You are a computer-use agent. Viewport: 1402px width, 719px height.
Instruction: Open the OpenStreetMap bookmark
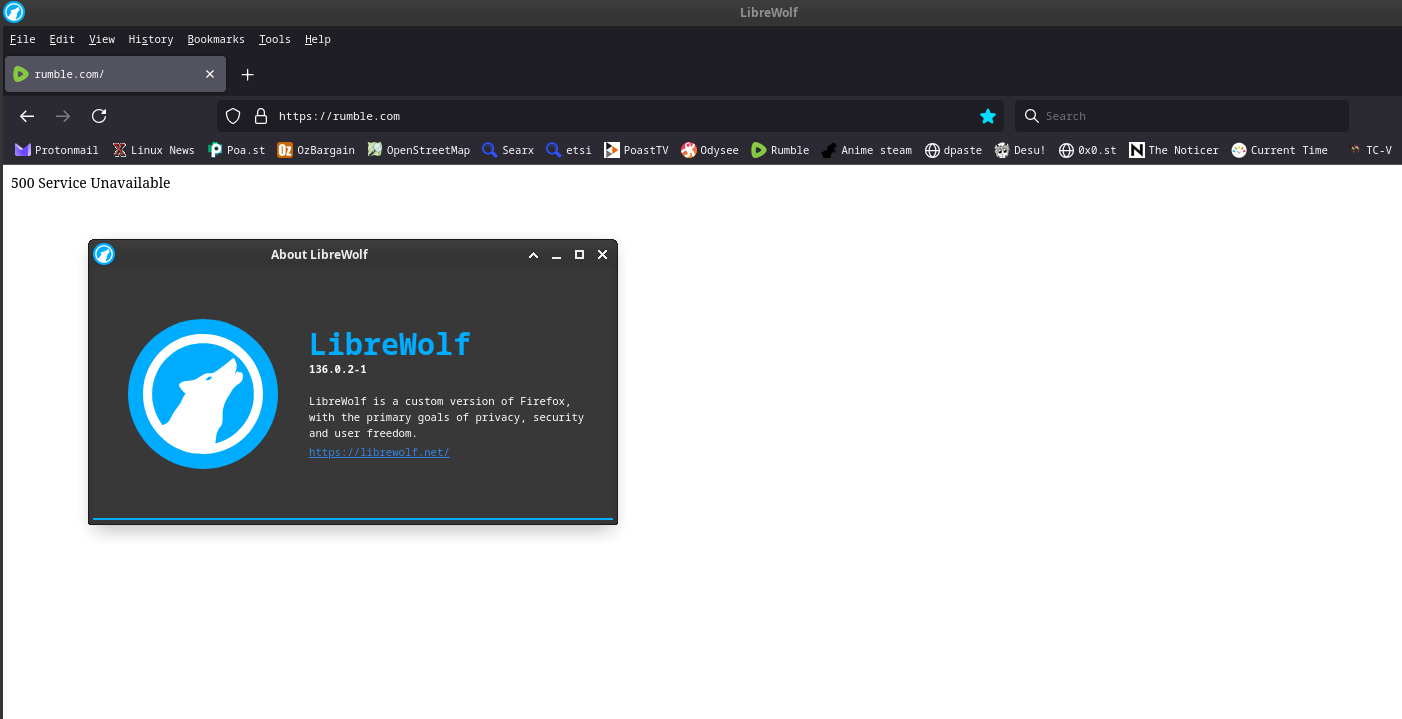(418, 150)
